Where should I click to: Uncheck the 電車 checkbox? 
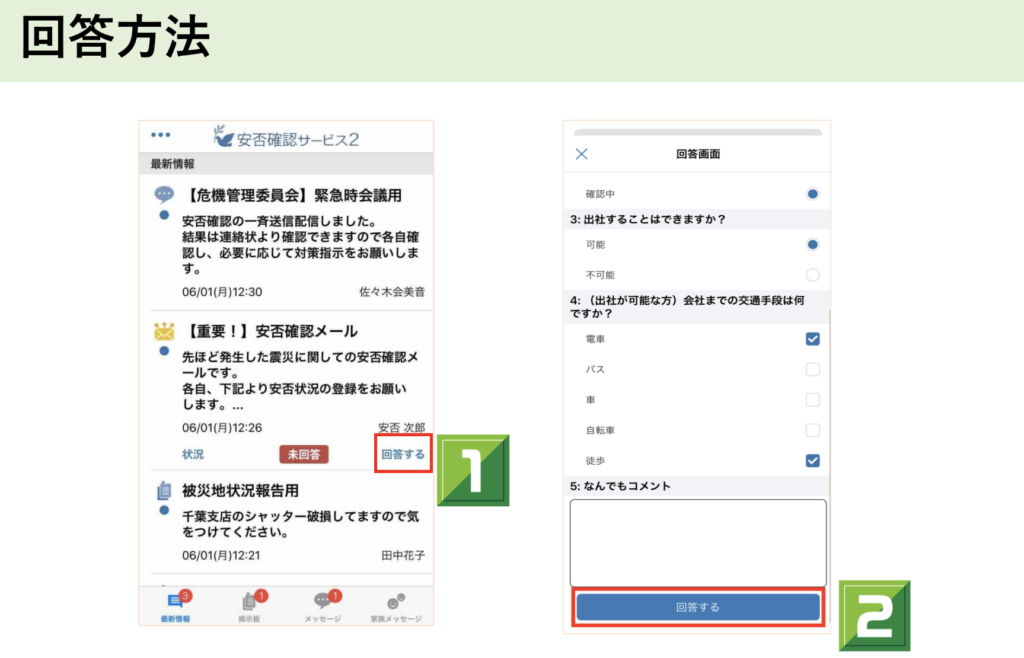[x=812, y=339]
